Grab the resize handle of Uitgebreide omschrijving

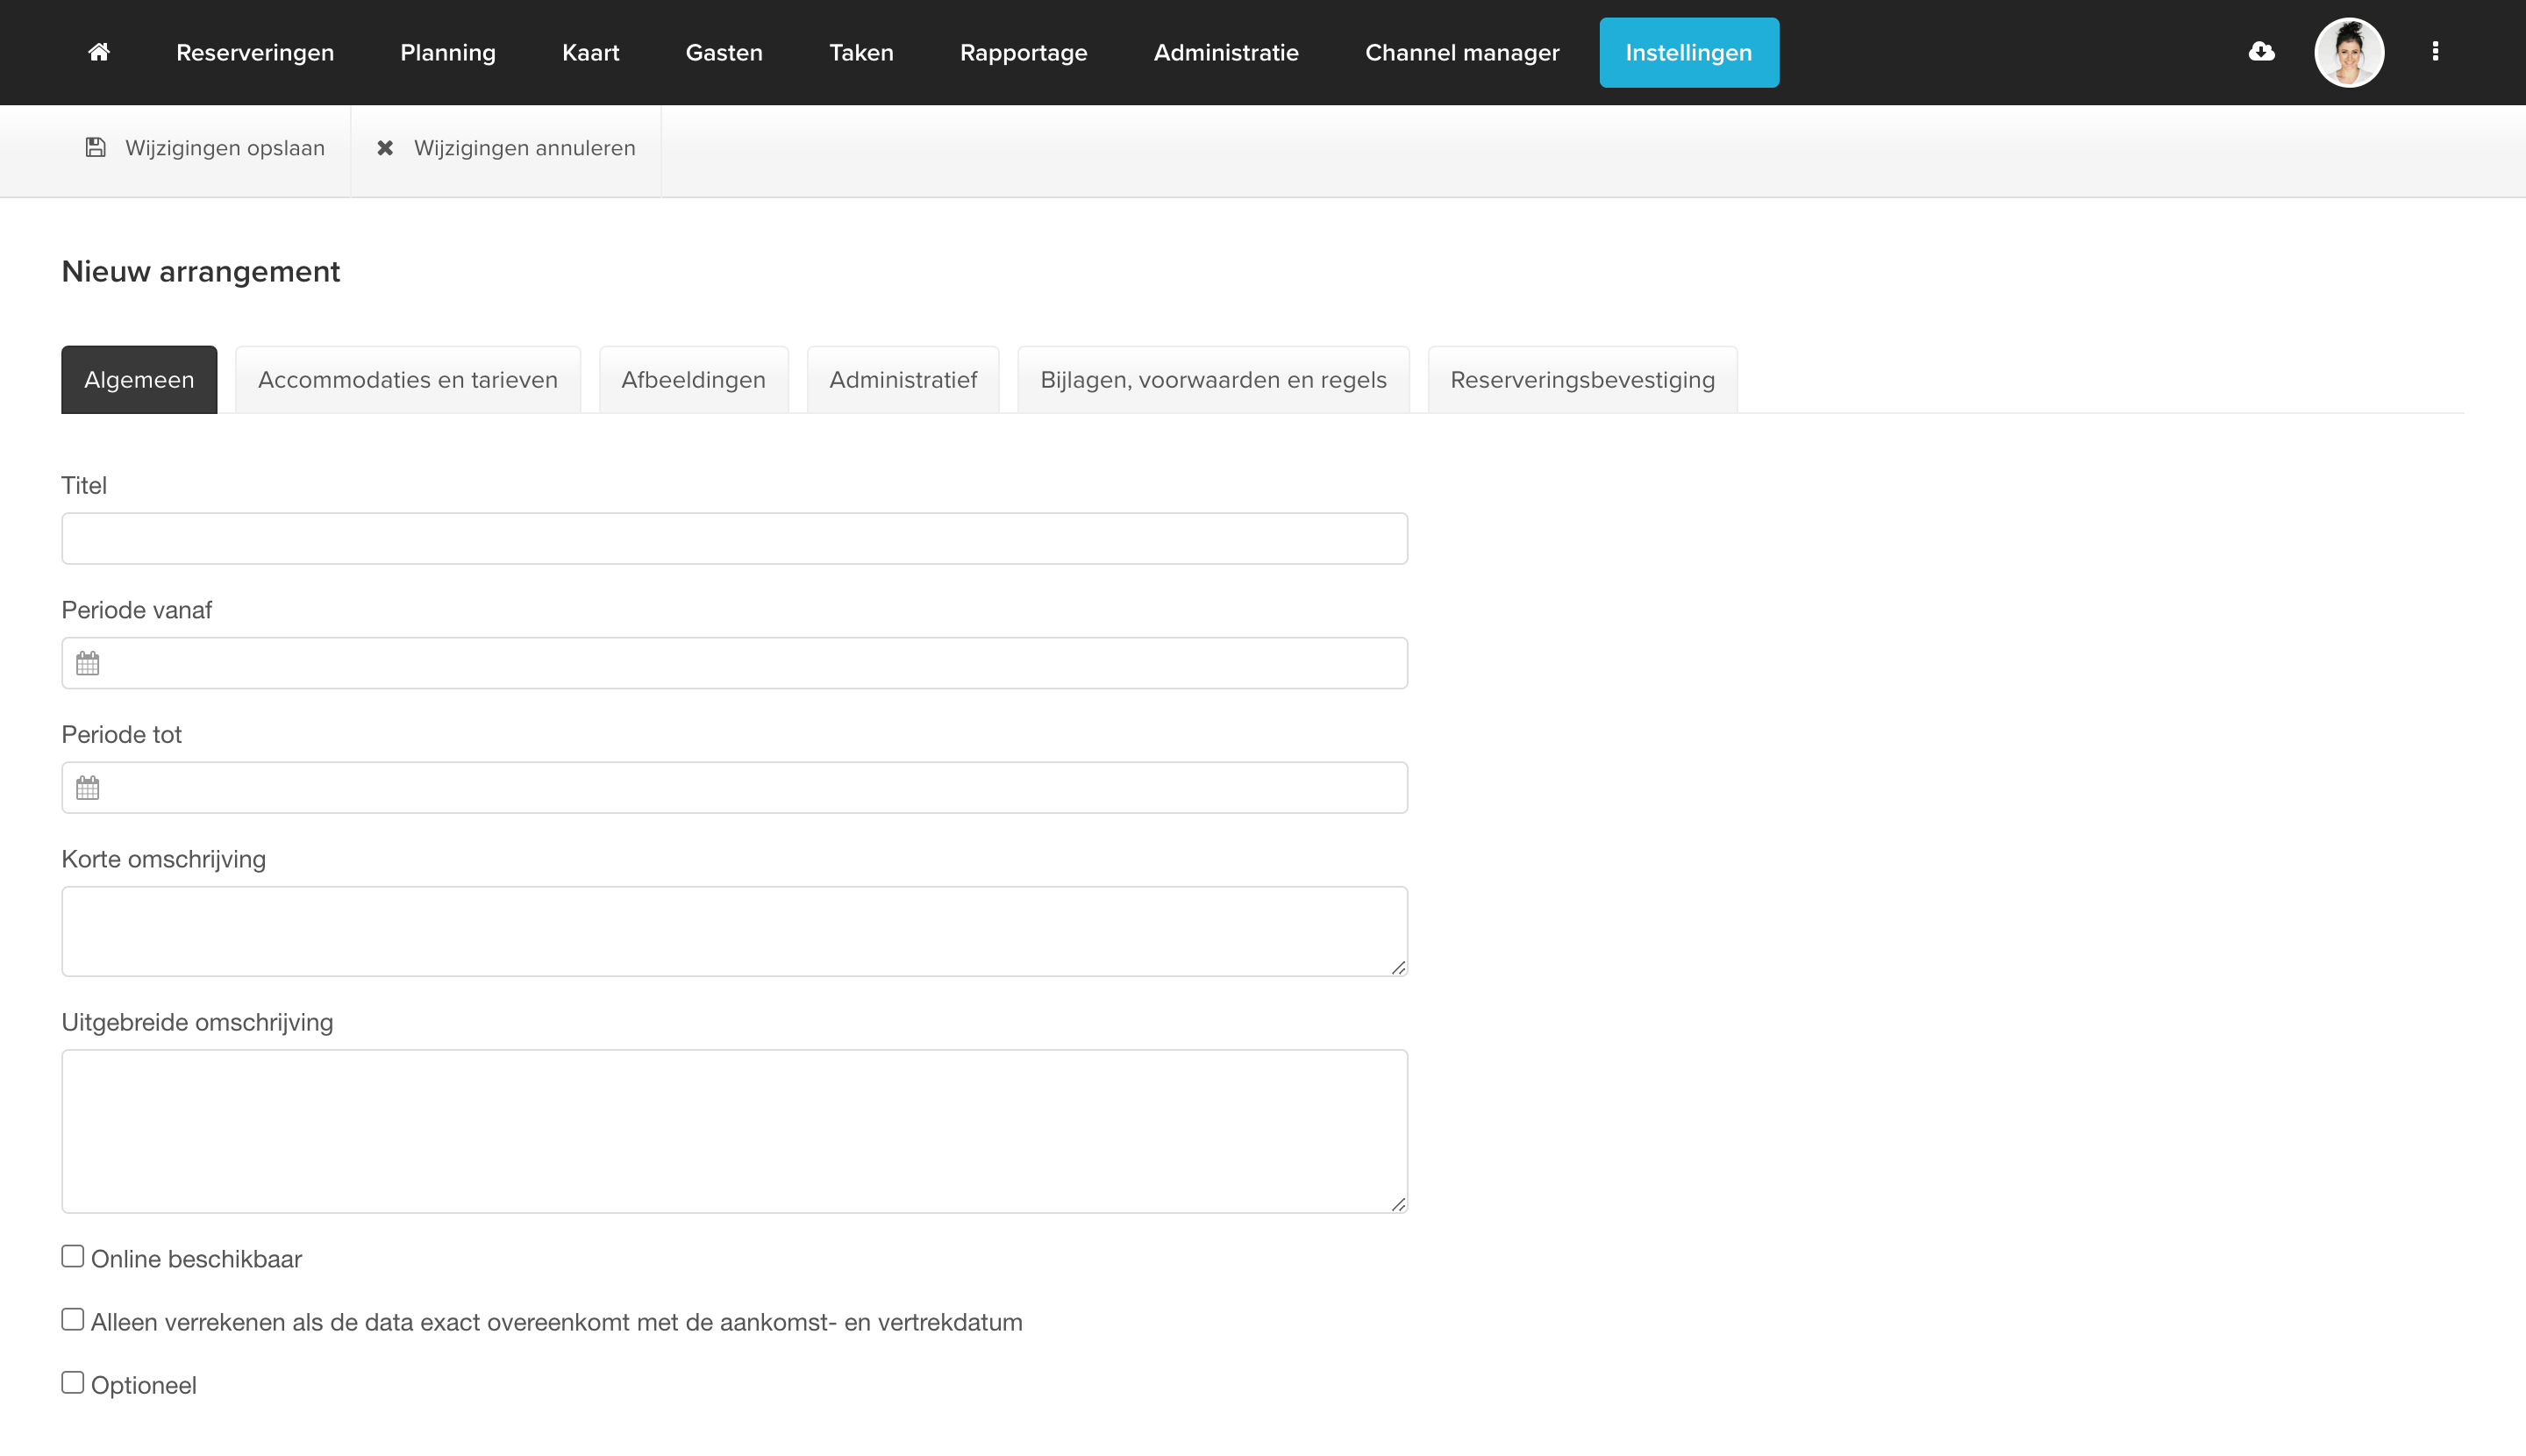click(x=1398, y=1204)
